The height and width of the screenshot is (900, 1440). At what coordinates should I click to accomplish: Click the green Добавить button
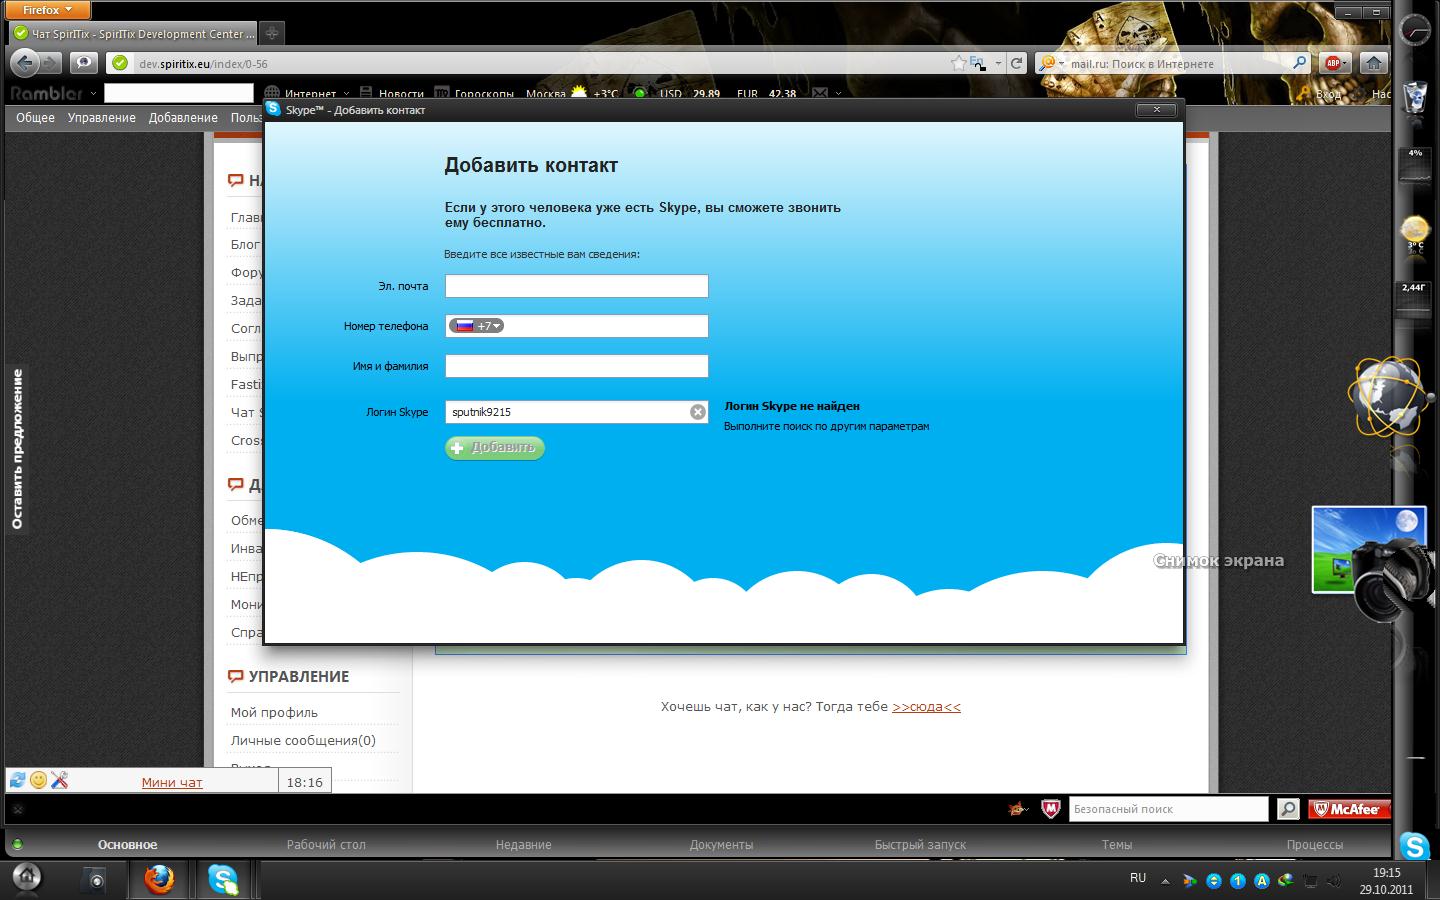(495, 448)
